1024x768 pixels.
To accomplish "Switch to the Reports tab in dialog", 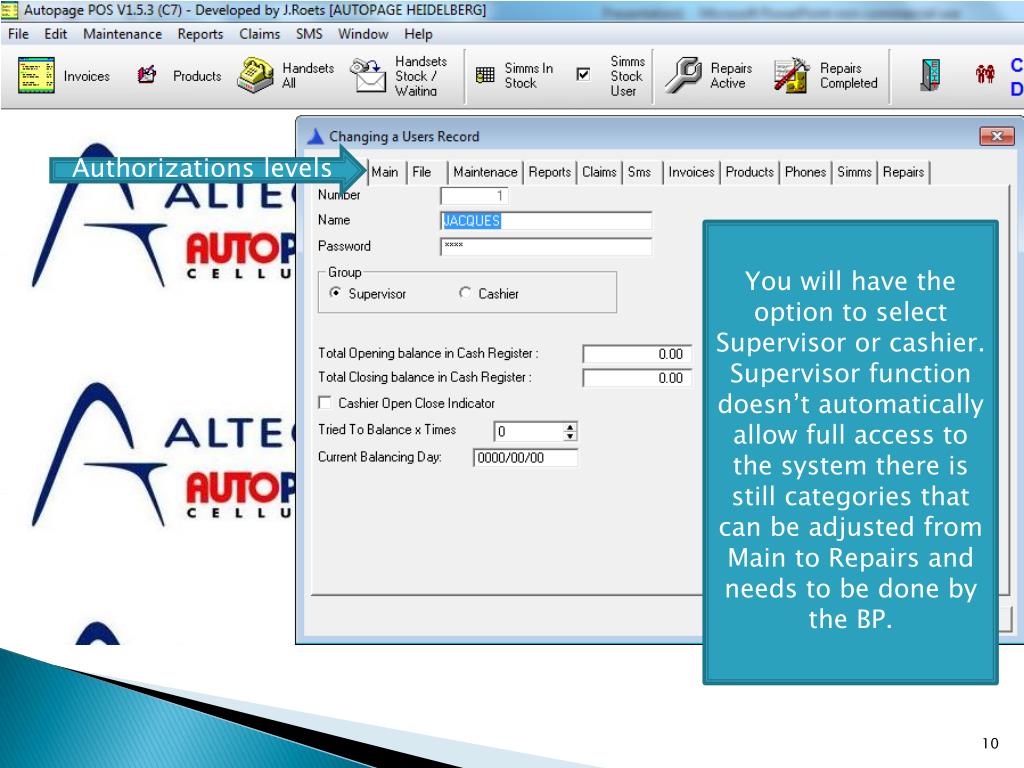I will click(550, 172).
